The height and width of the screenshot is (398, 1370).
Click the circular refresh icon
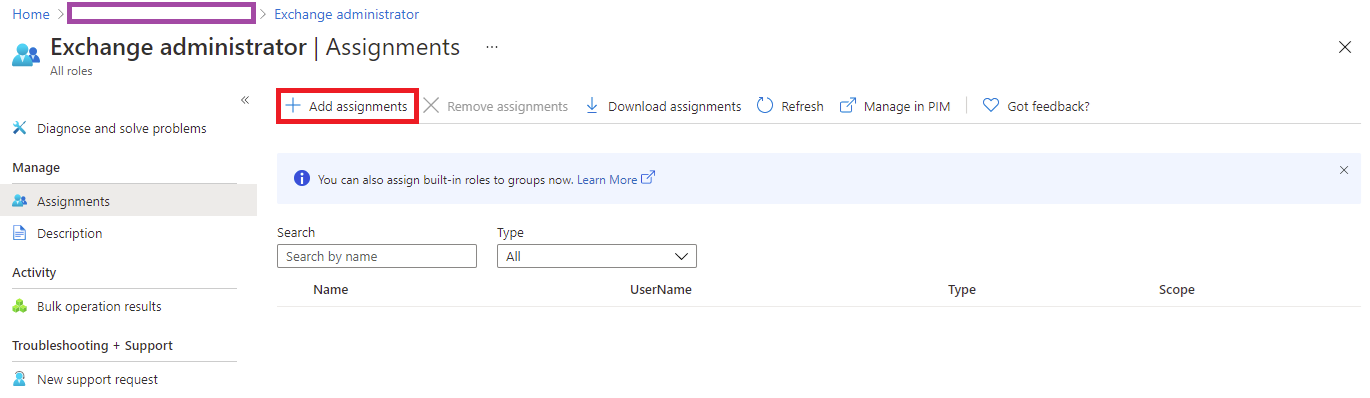click(x=765, y=105)
